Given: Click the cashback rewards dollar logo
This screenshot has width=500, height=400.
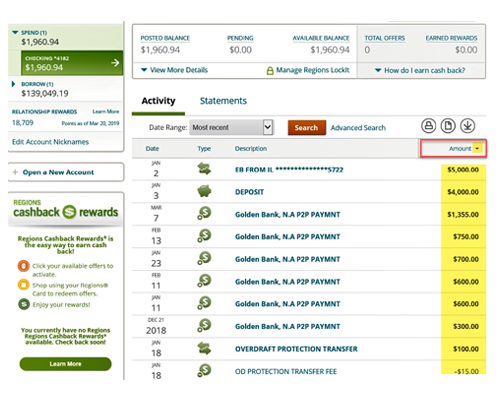Looking at the screenshot, I should [69, 212].
